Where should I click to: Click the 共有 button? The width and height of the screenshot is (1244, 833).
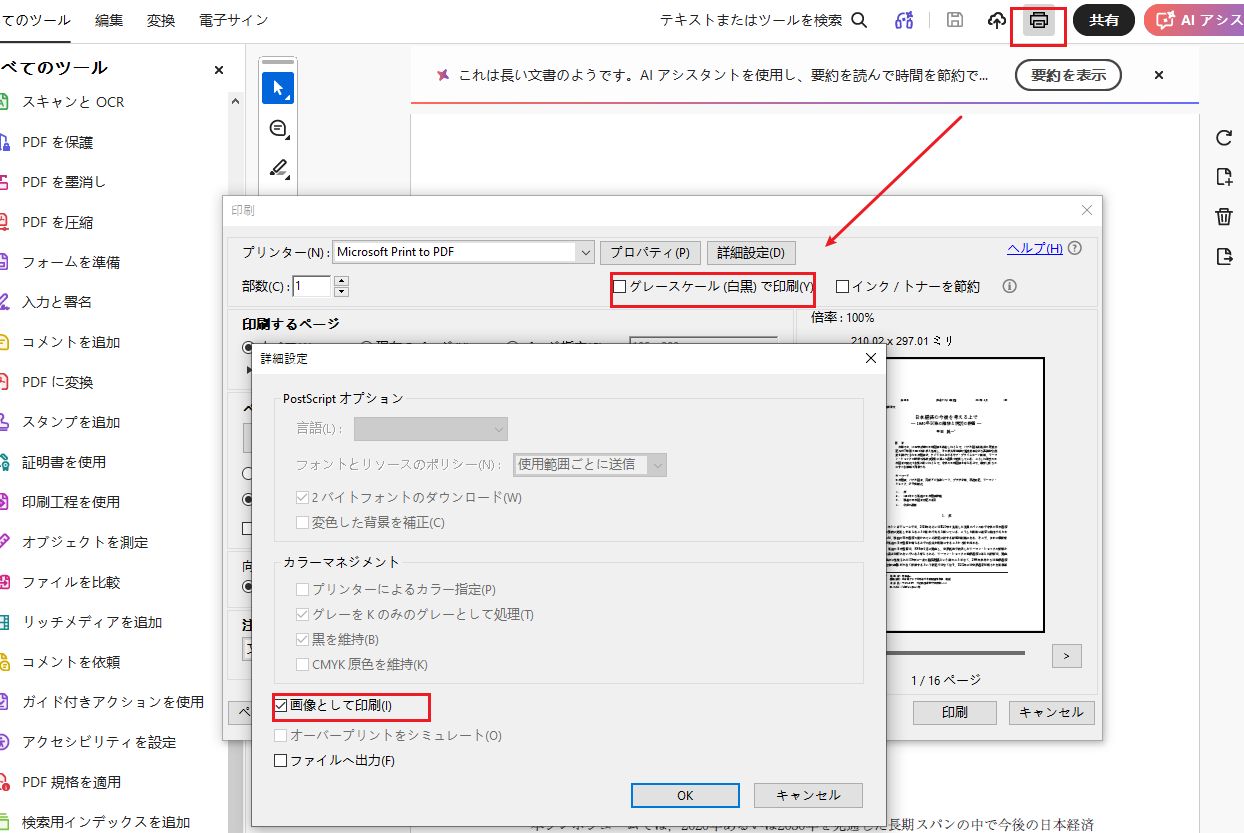(x=1104, y=20)
